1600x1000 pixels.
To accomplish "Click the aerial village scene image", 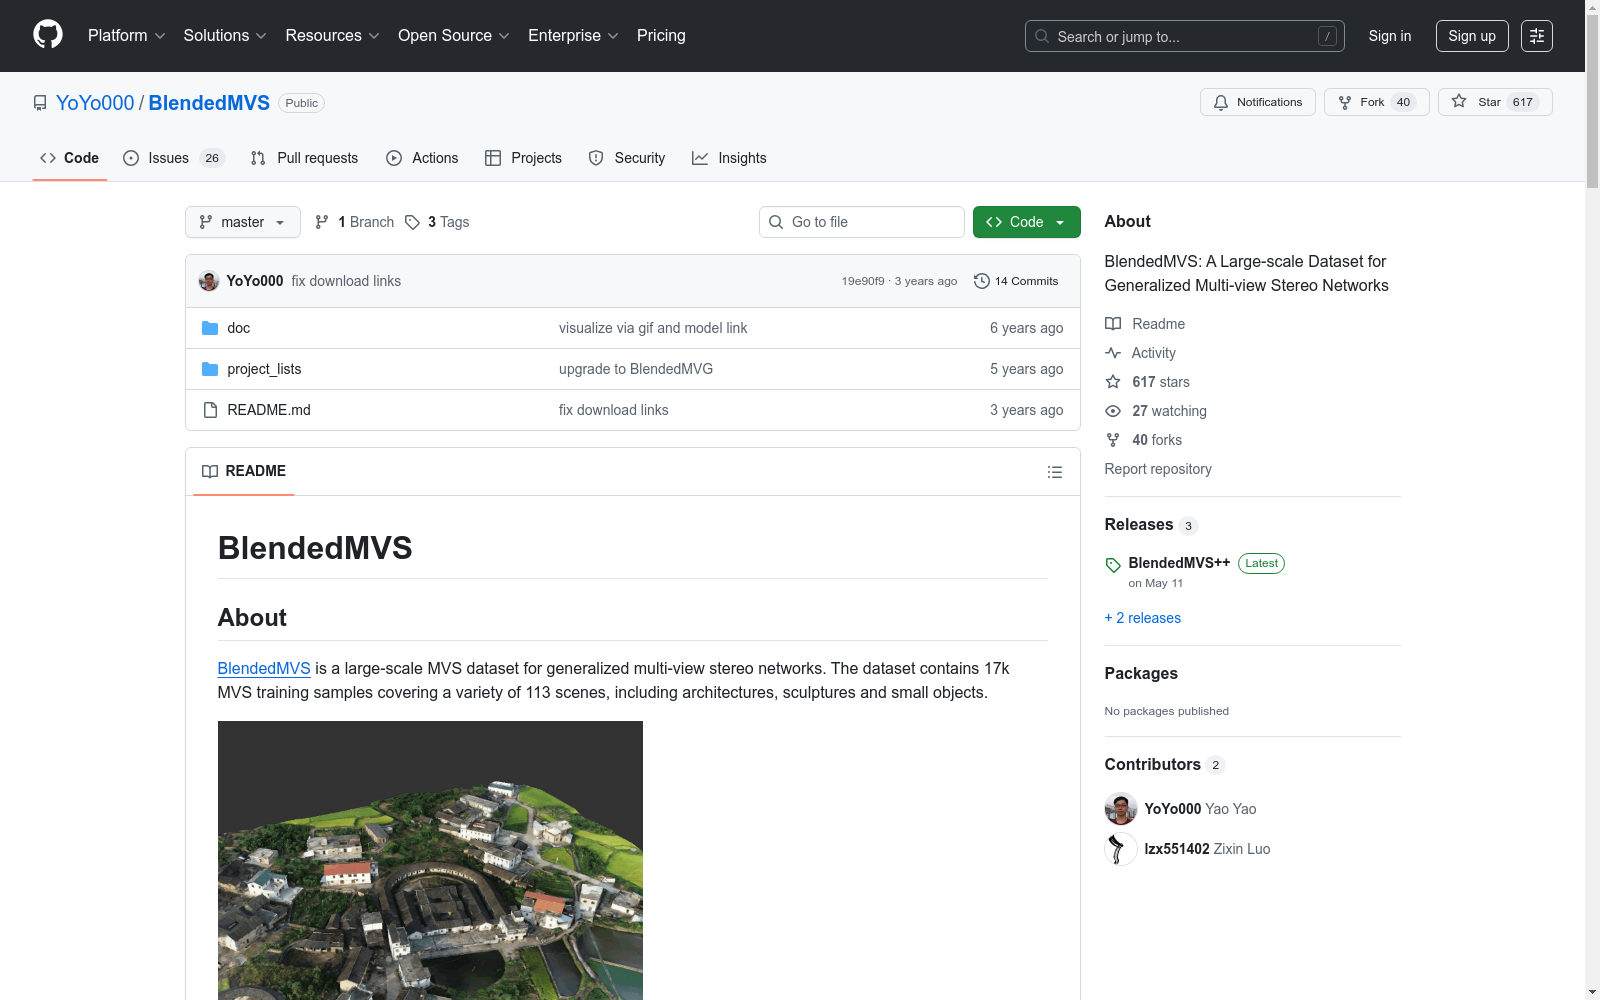I will pyautogui.click(x=430, y=860).
